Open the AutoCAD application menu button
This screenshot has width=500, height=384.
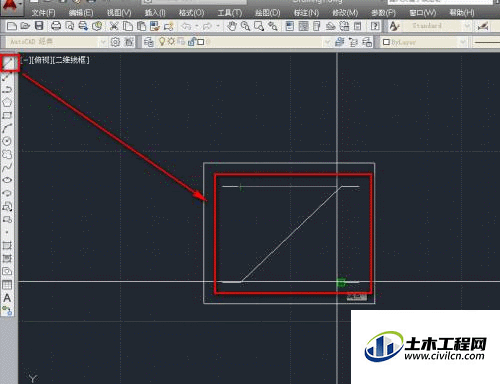11,7
